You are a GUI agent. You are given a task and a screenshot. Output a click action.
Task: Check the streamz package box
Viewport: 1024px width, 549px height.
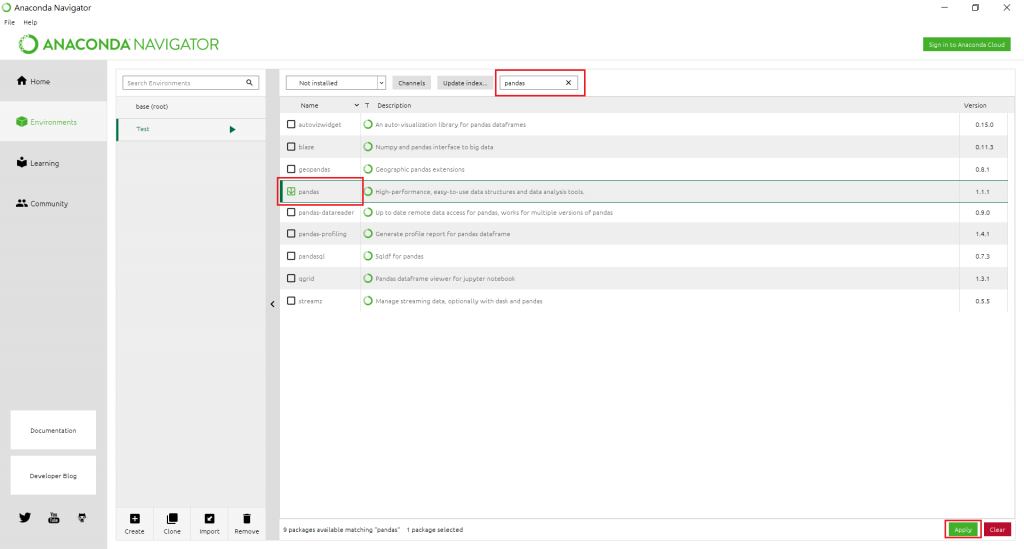click(x=291, y=301)
